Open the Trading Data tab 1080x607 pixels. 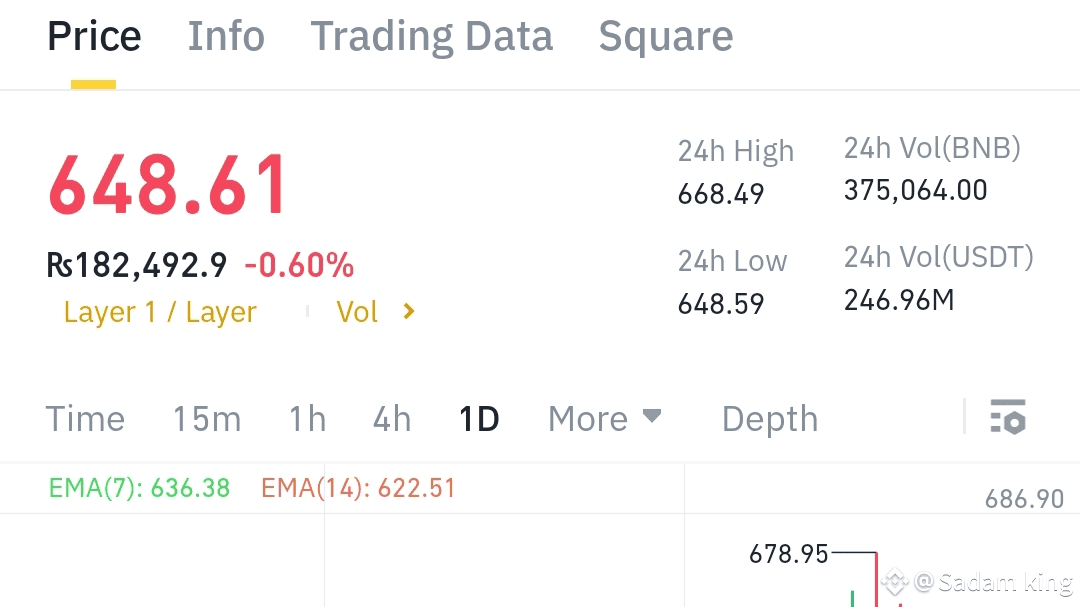tap(431, 37)
